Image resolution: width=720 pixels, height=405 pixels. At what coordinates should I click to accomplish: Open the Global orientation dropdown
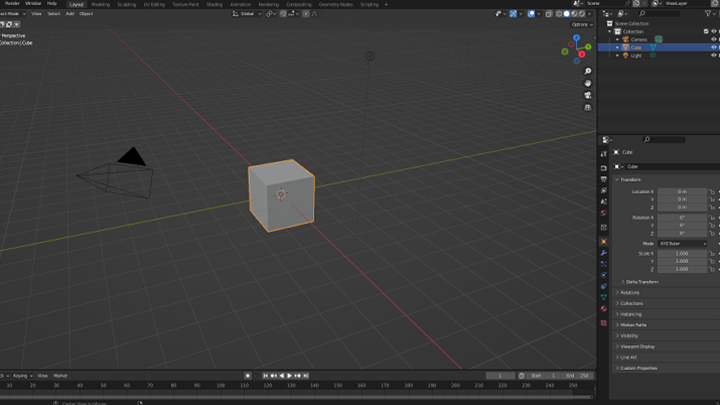click(x=247, y=14)
